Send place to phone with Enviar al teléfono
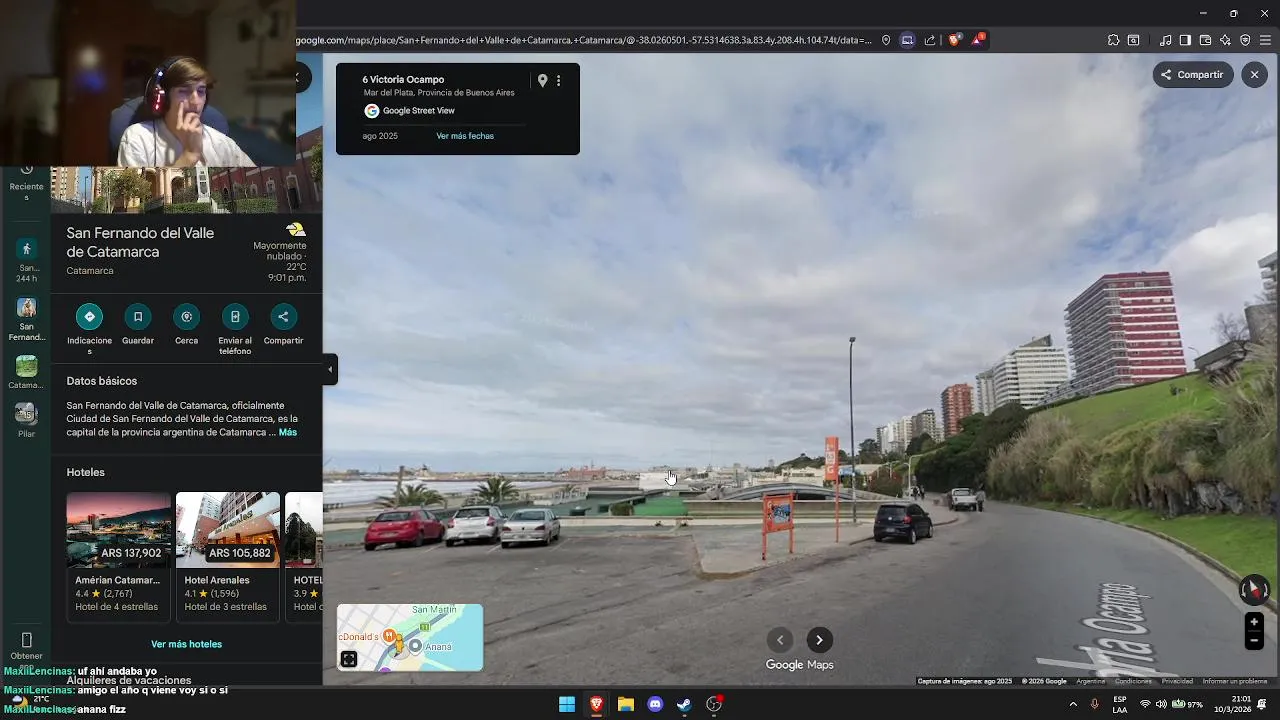The image size is (1280, 720). [235, 317]
